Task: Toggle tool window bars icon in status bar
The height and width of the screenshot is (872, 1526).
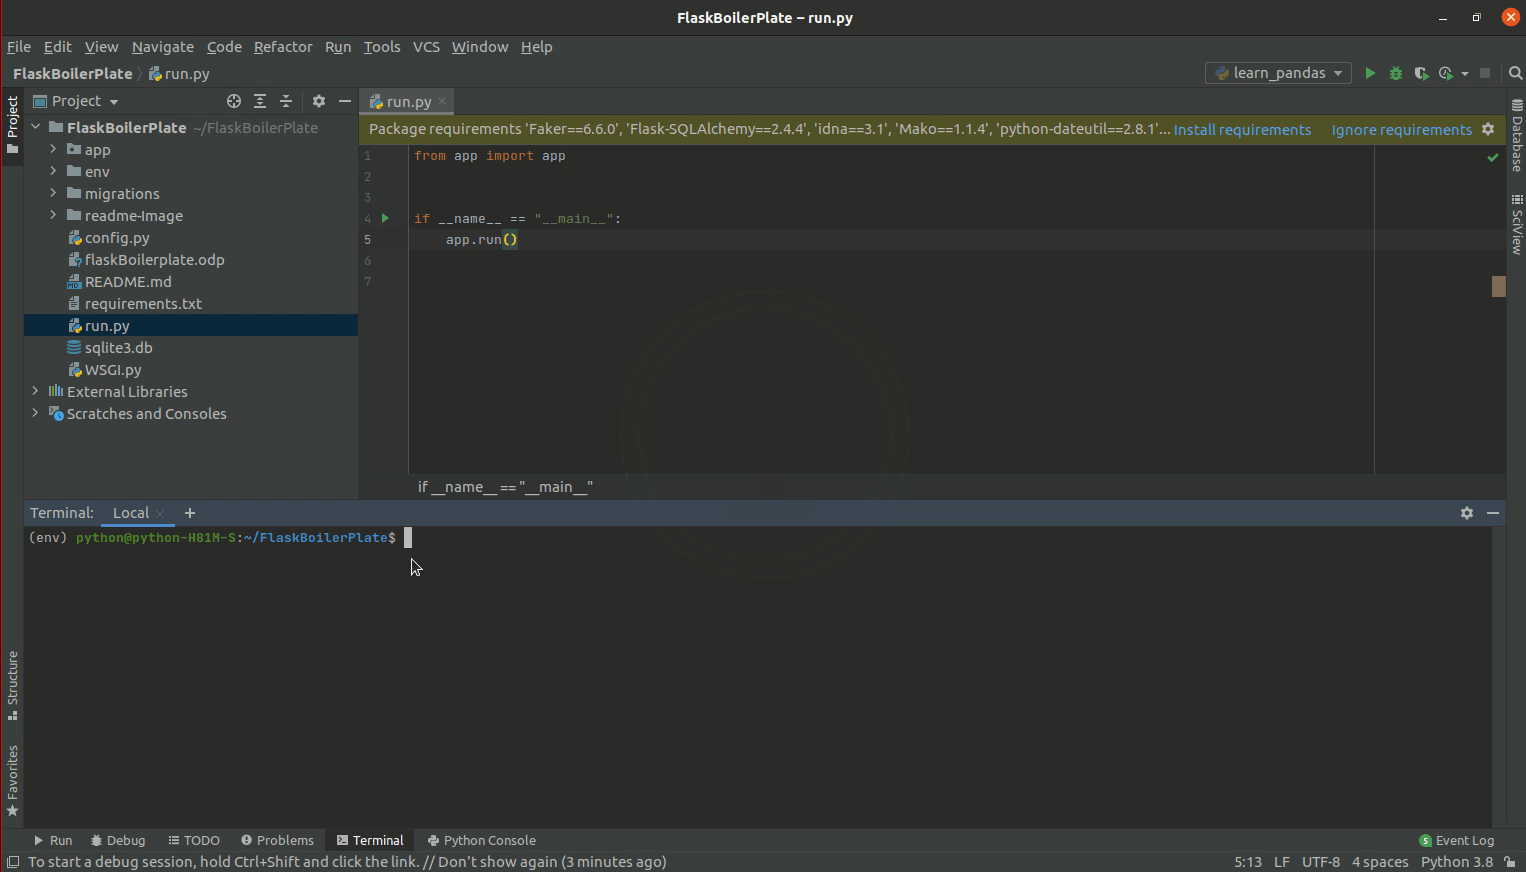Action: [x=13, y=862]
